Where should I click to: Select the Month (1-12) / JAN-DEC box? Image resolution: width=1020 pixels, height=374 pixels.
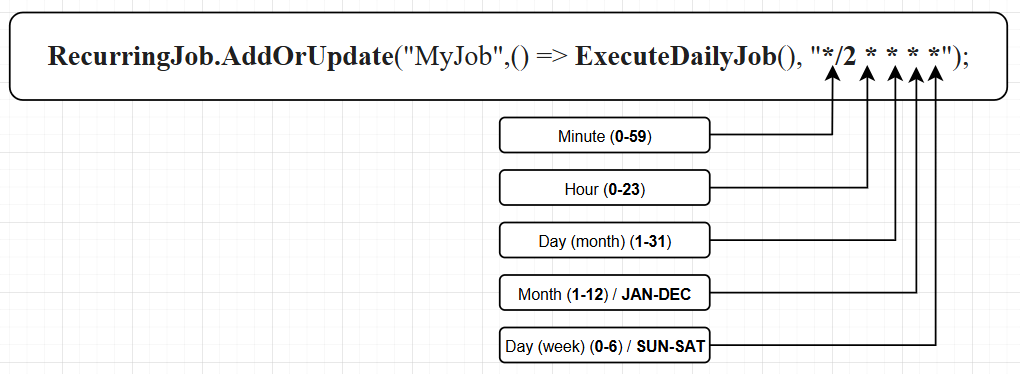[x=604, y=293]
